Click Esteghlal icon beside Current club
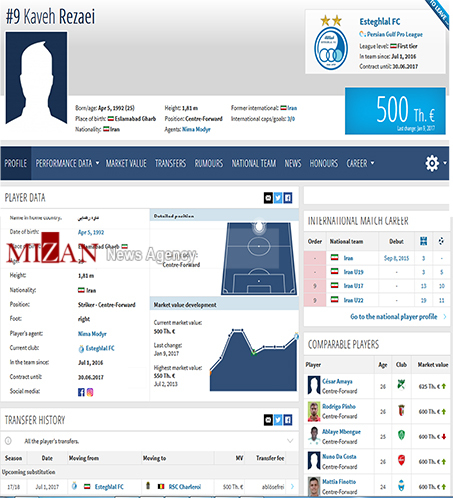Screen dimensions: 453x498 click(81, 349)
